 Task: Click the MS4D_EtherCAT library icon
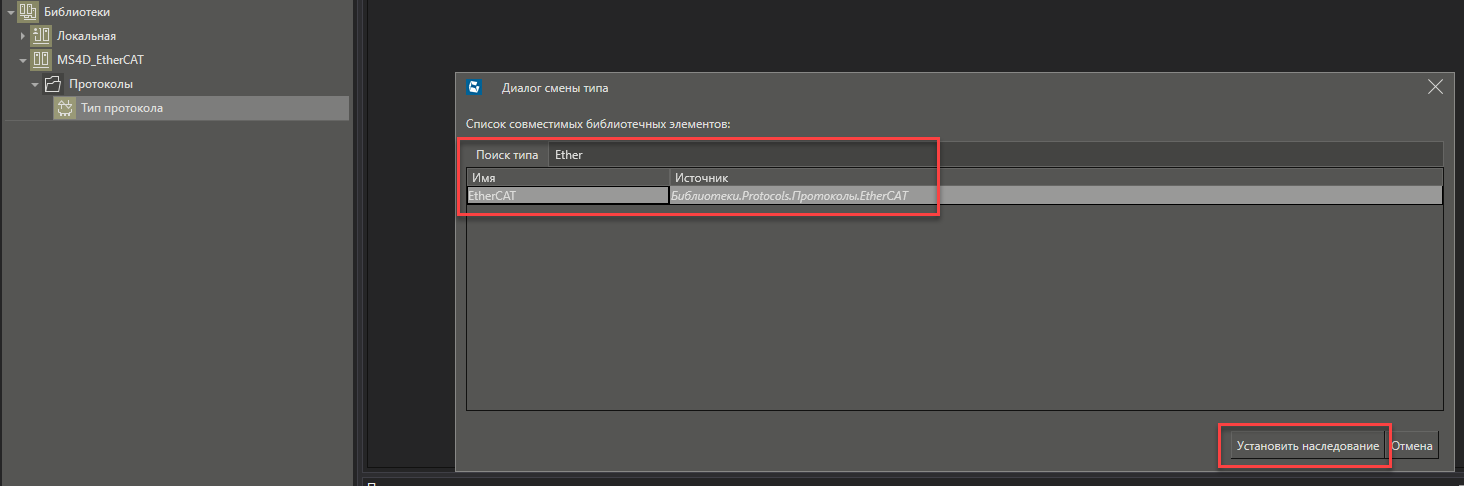click(x=41, y=60)
